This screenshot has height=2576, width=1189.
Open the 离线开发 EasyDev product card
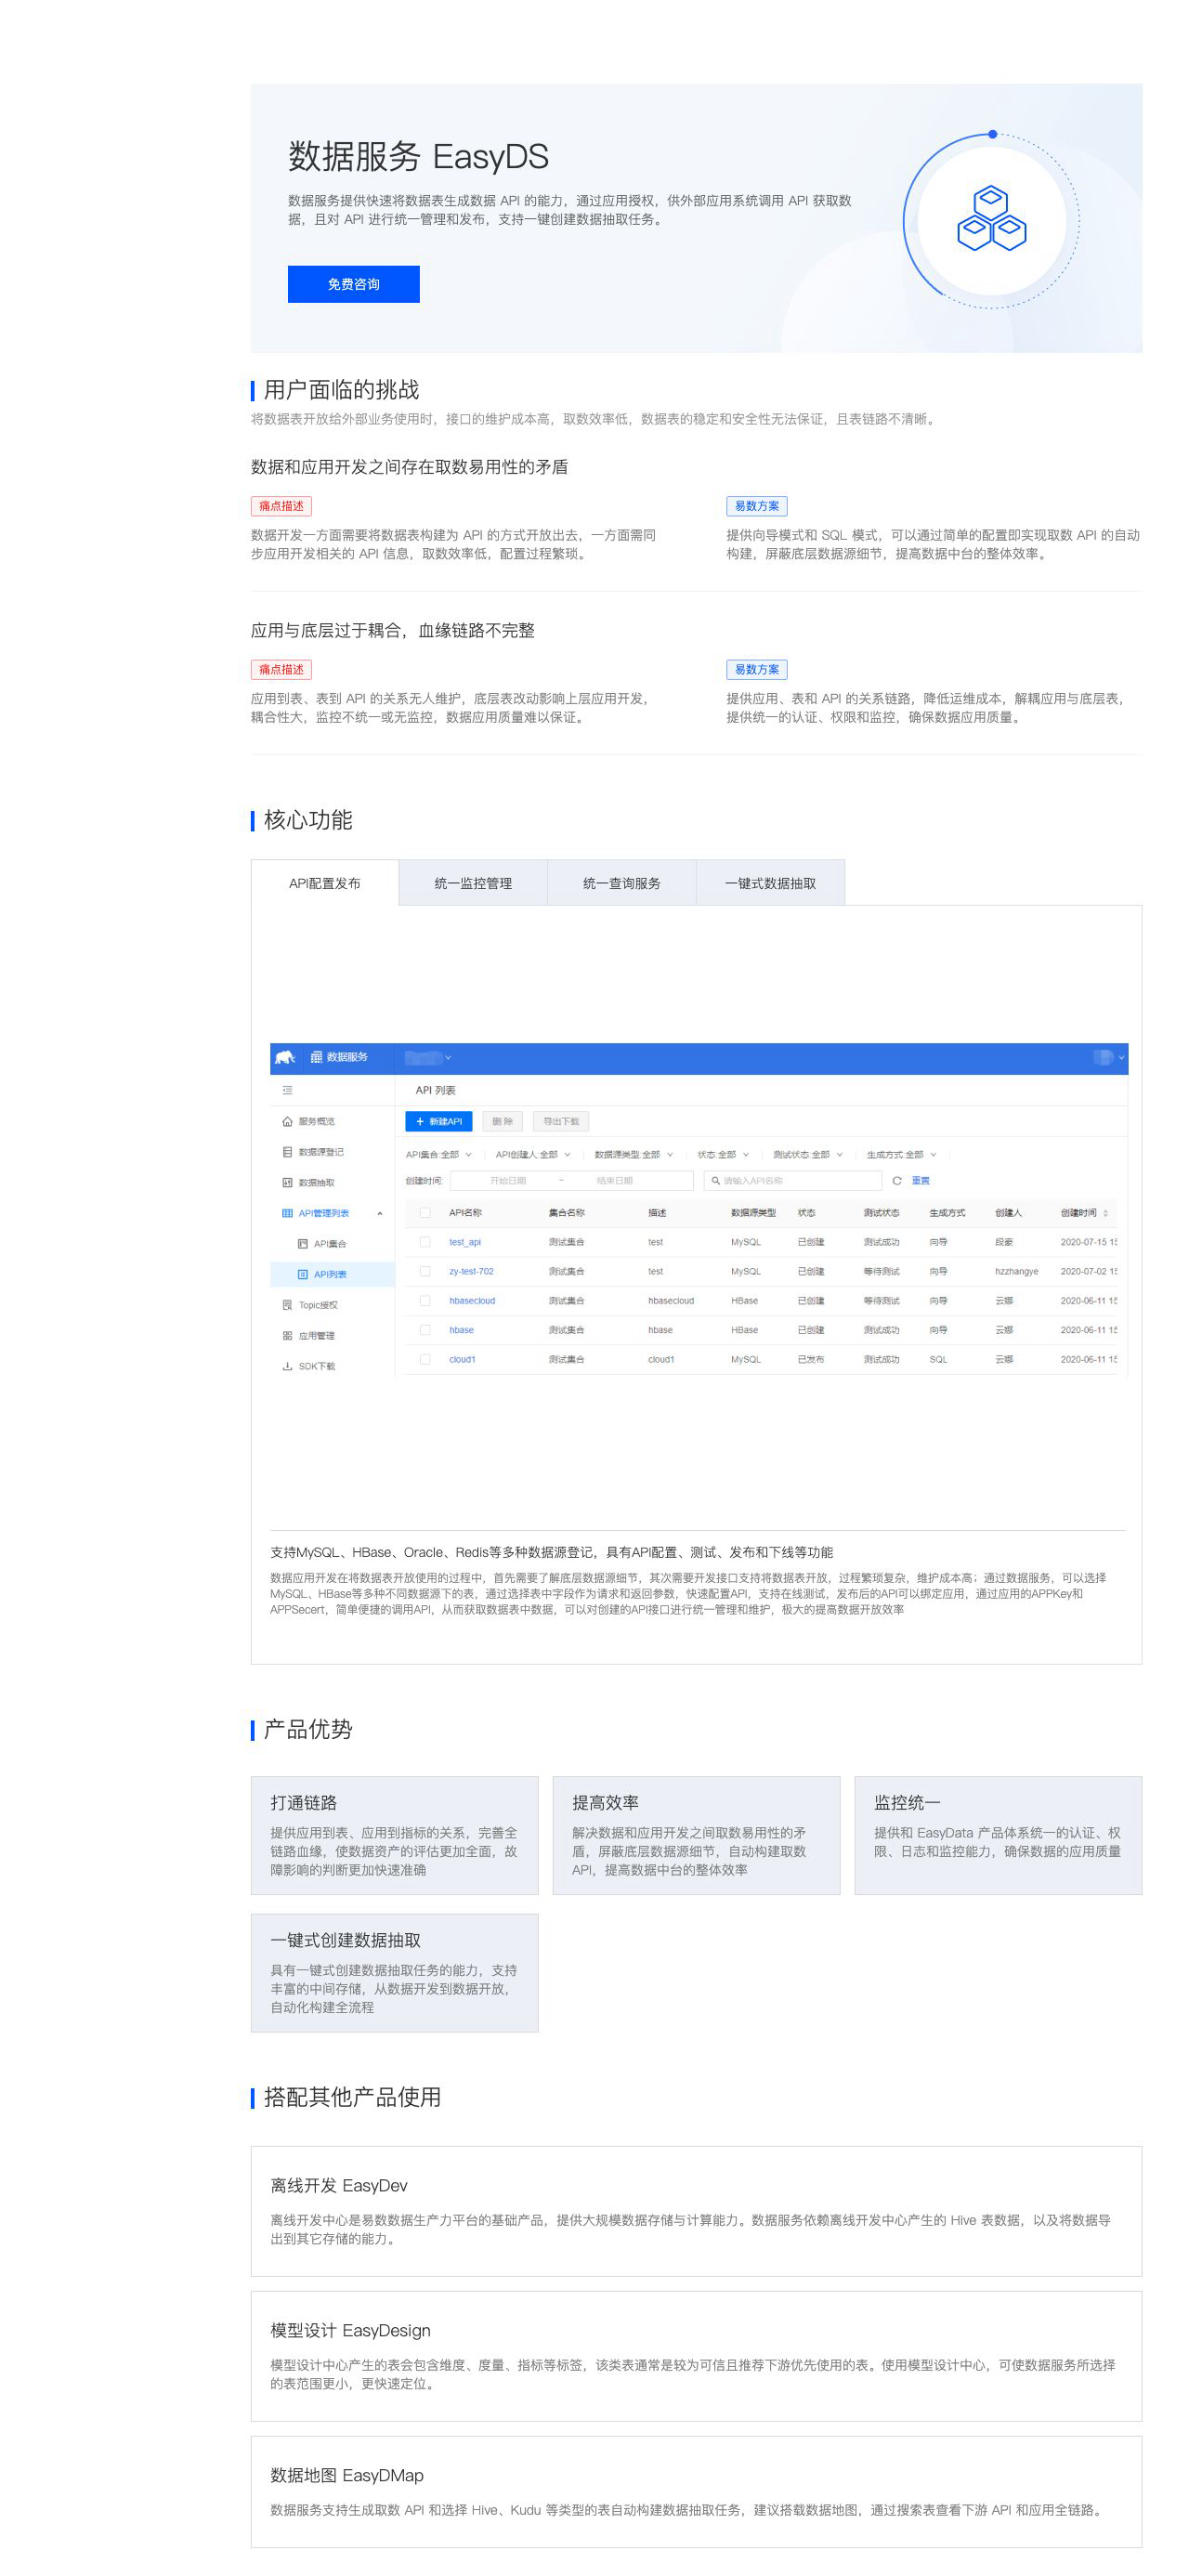pyautogui.click(x=696, y=2211)
